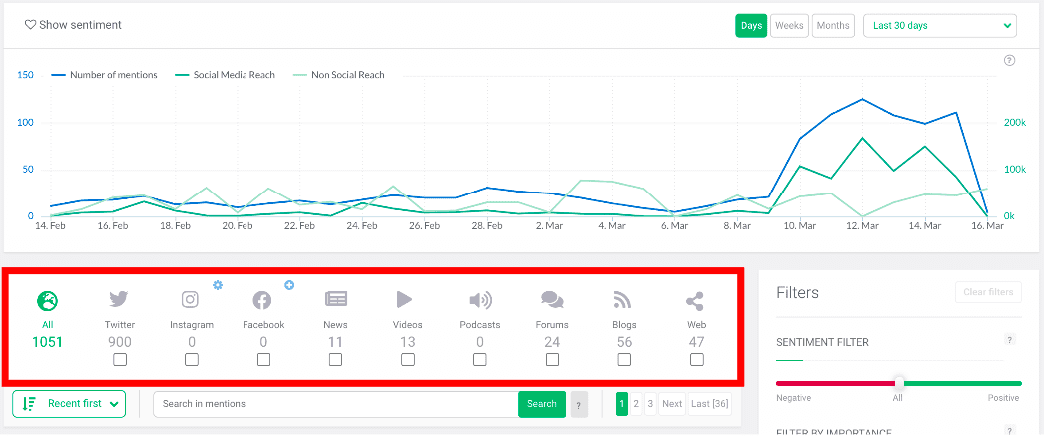The width and height of the screenshot is (1044, 438).
Task: Click the Instagram camera icon
Action: (x=190, y=300)
